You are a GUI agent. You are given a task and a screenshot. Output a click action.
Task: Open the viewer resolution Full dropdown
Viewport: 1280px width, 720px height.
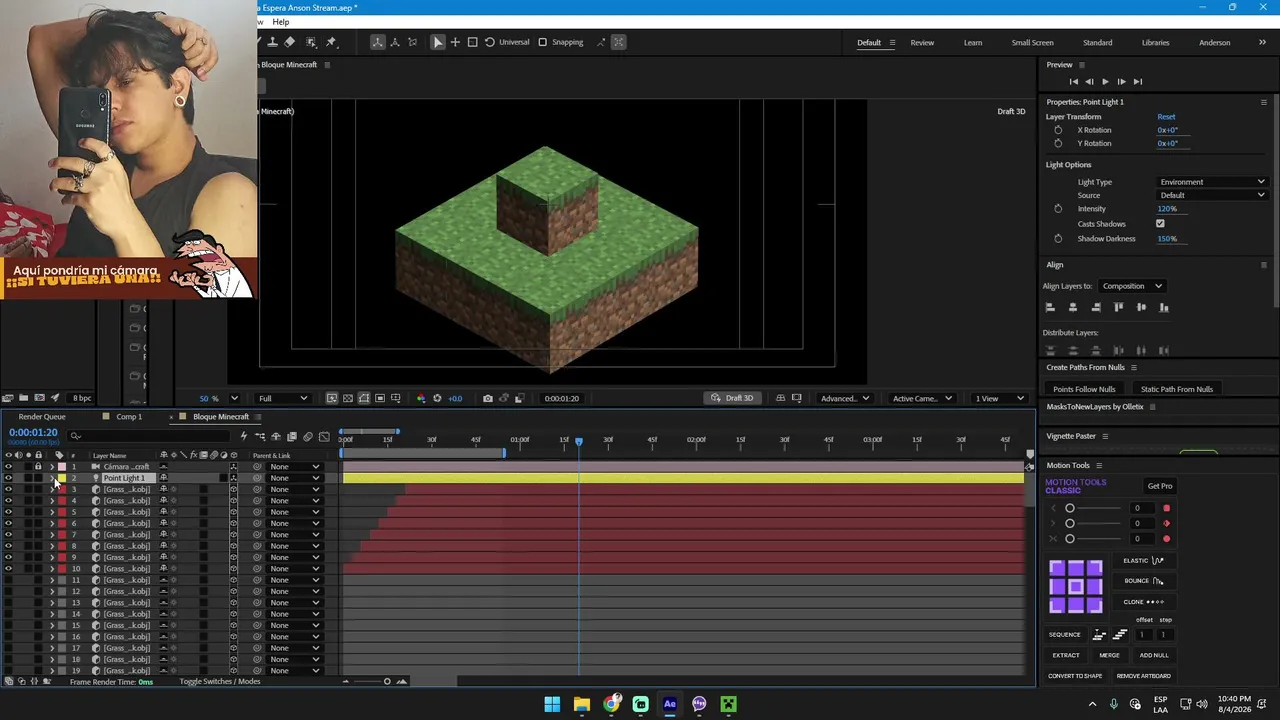coord(283,399)
